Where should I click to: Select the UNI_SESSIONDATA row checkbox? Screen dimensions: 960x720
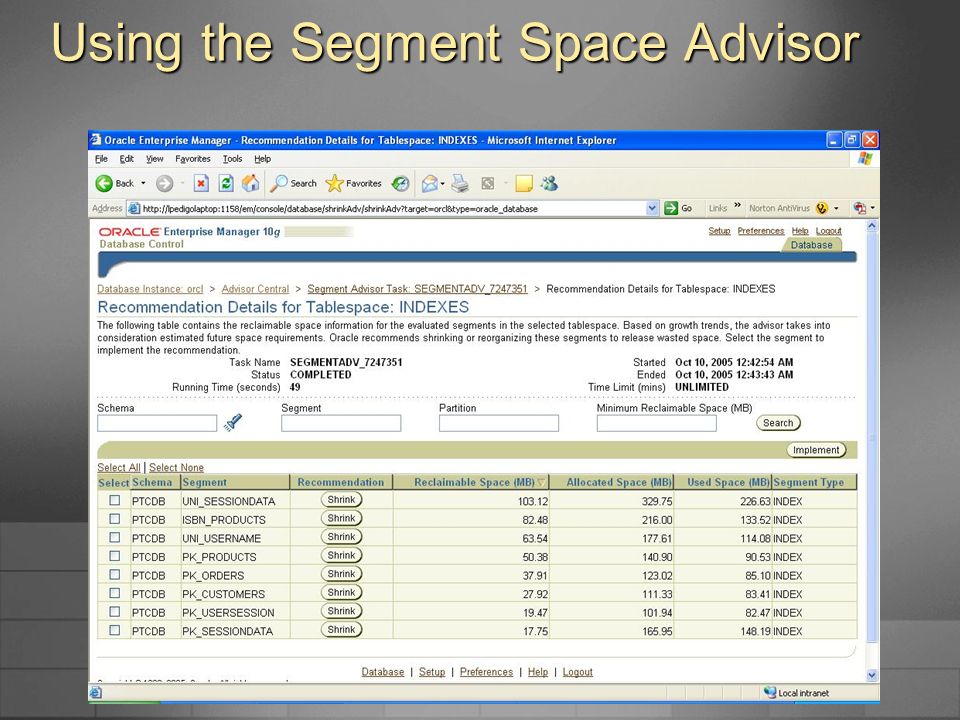114,500
